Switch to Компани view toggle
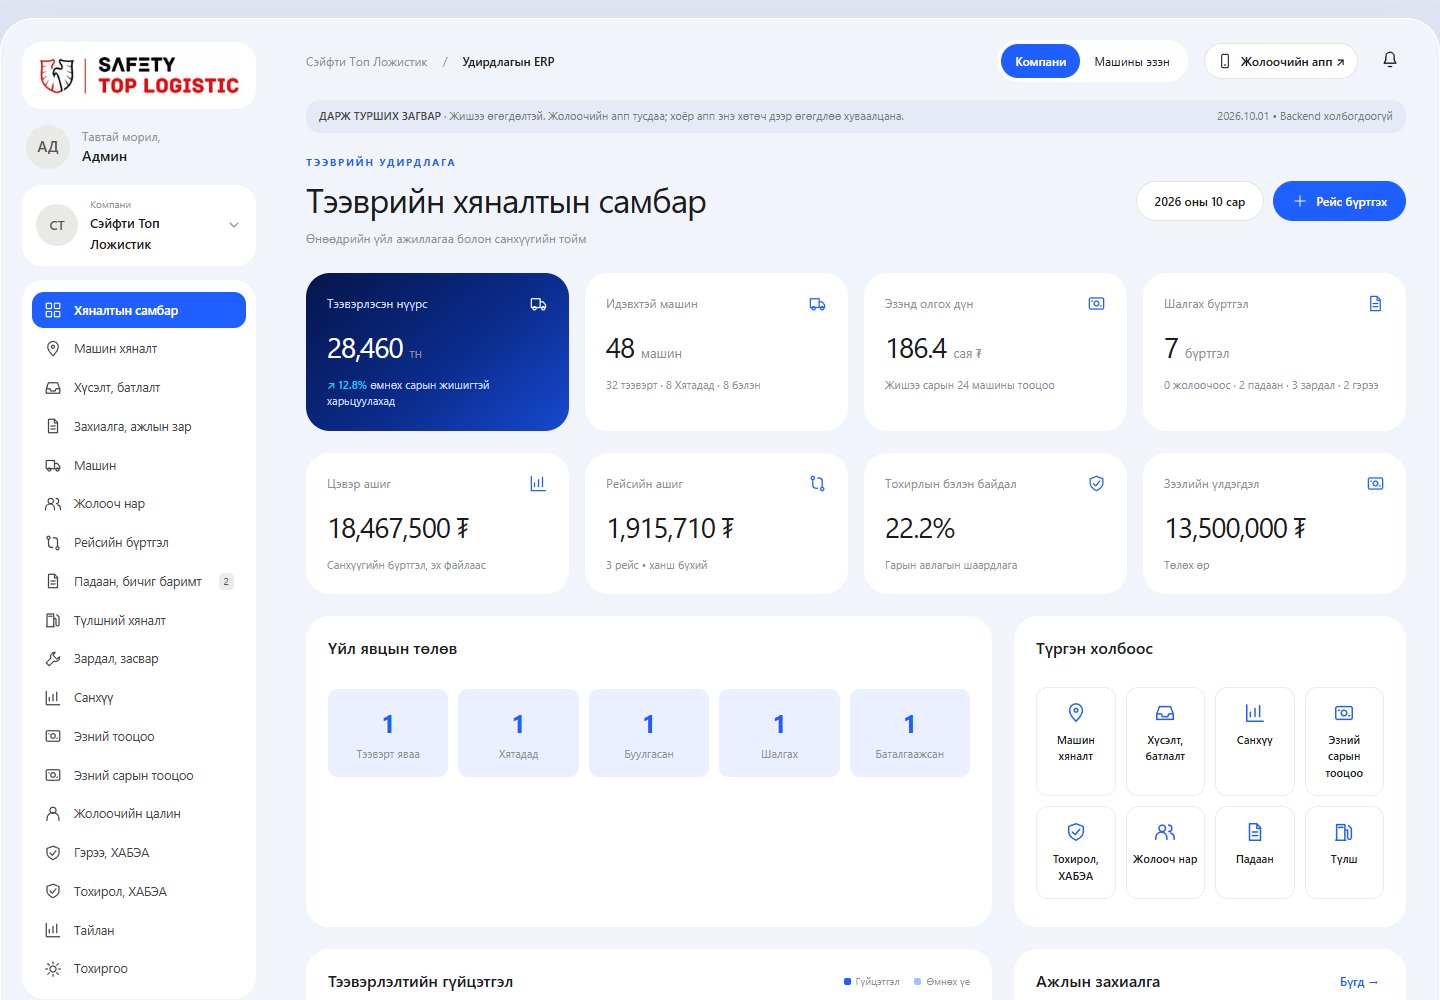This screenshot has height=1000, width=1440. click(1040, 62)
